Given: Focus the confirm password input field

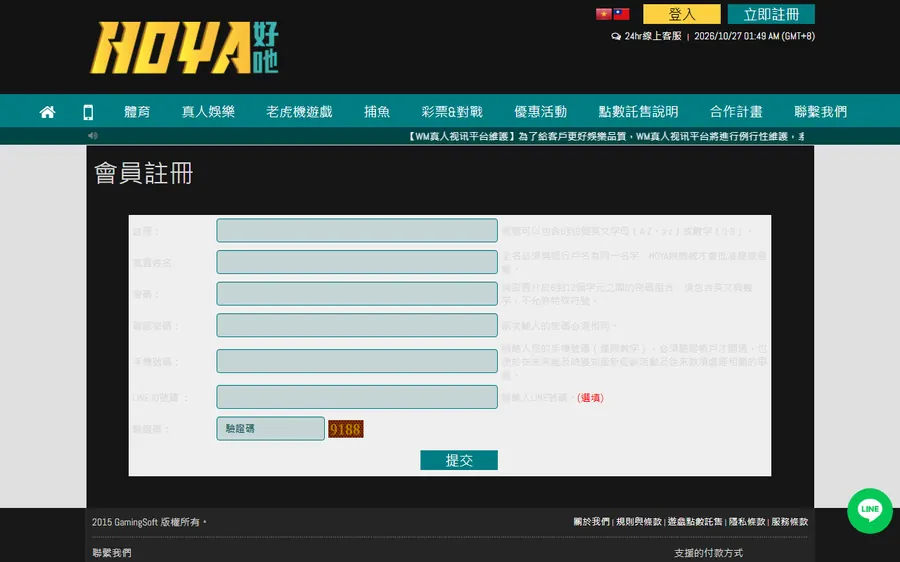Looking at the screenshot, I should pos(357,325).
